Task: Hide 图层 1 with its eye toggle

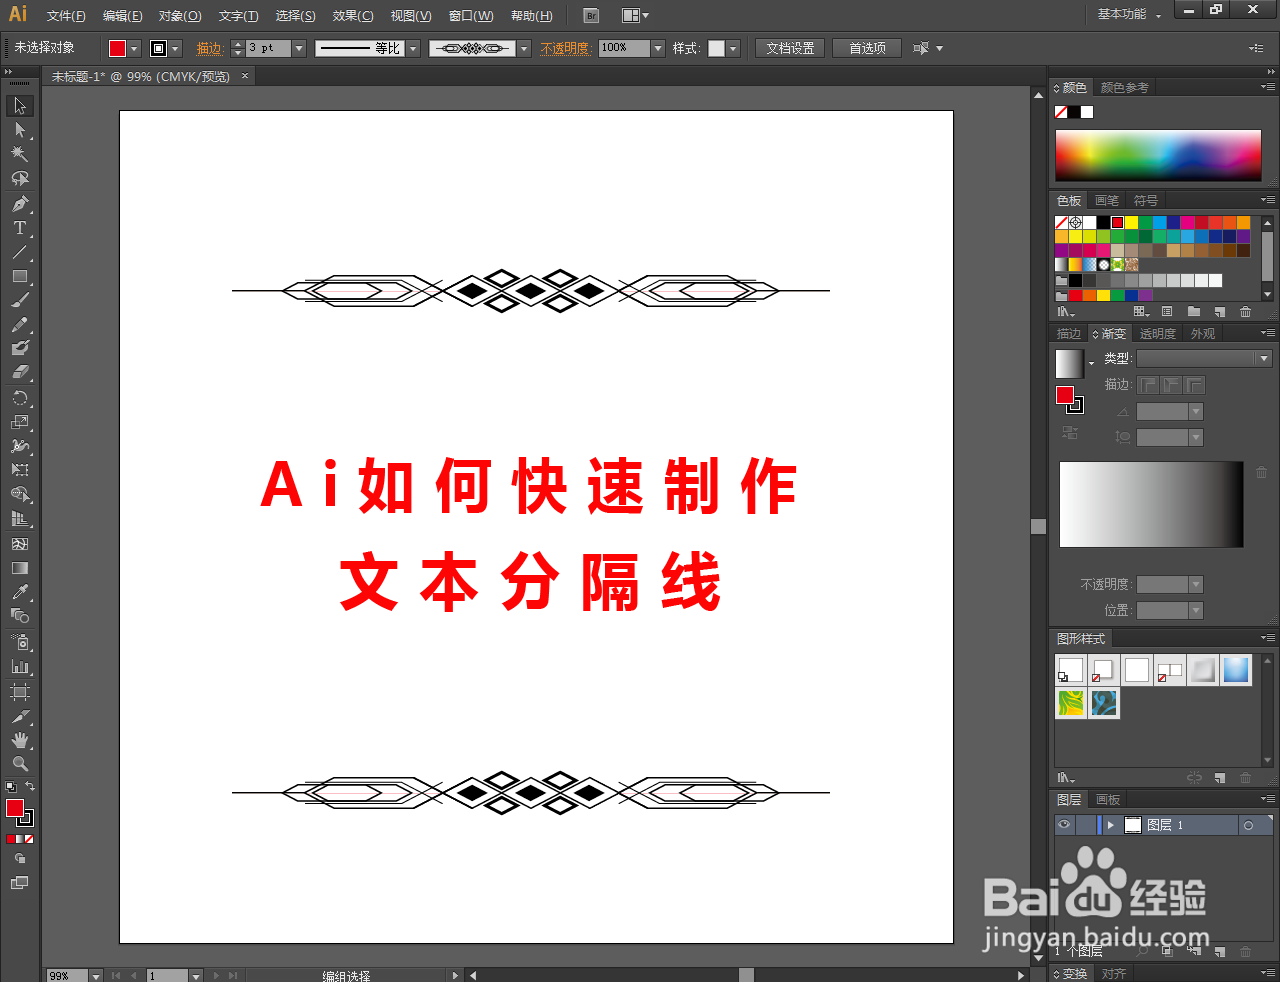Action: pyautogui.click(x=1064, y=824)
